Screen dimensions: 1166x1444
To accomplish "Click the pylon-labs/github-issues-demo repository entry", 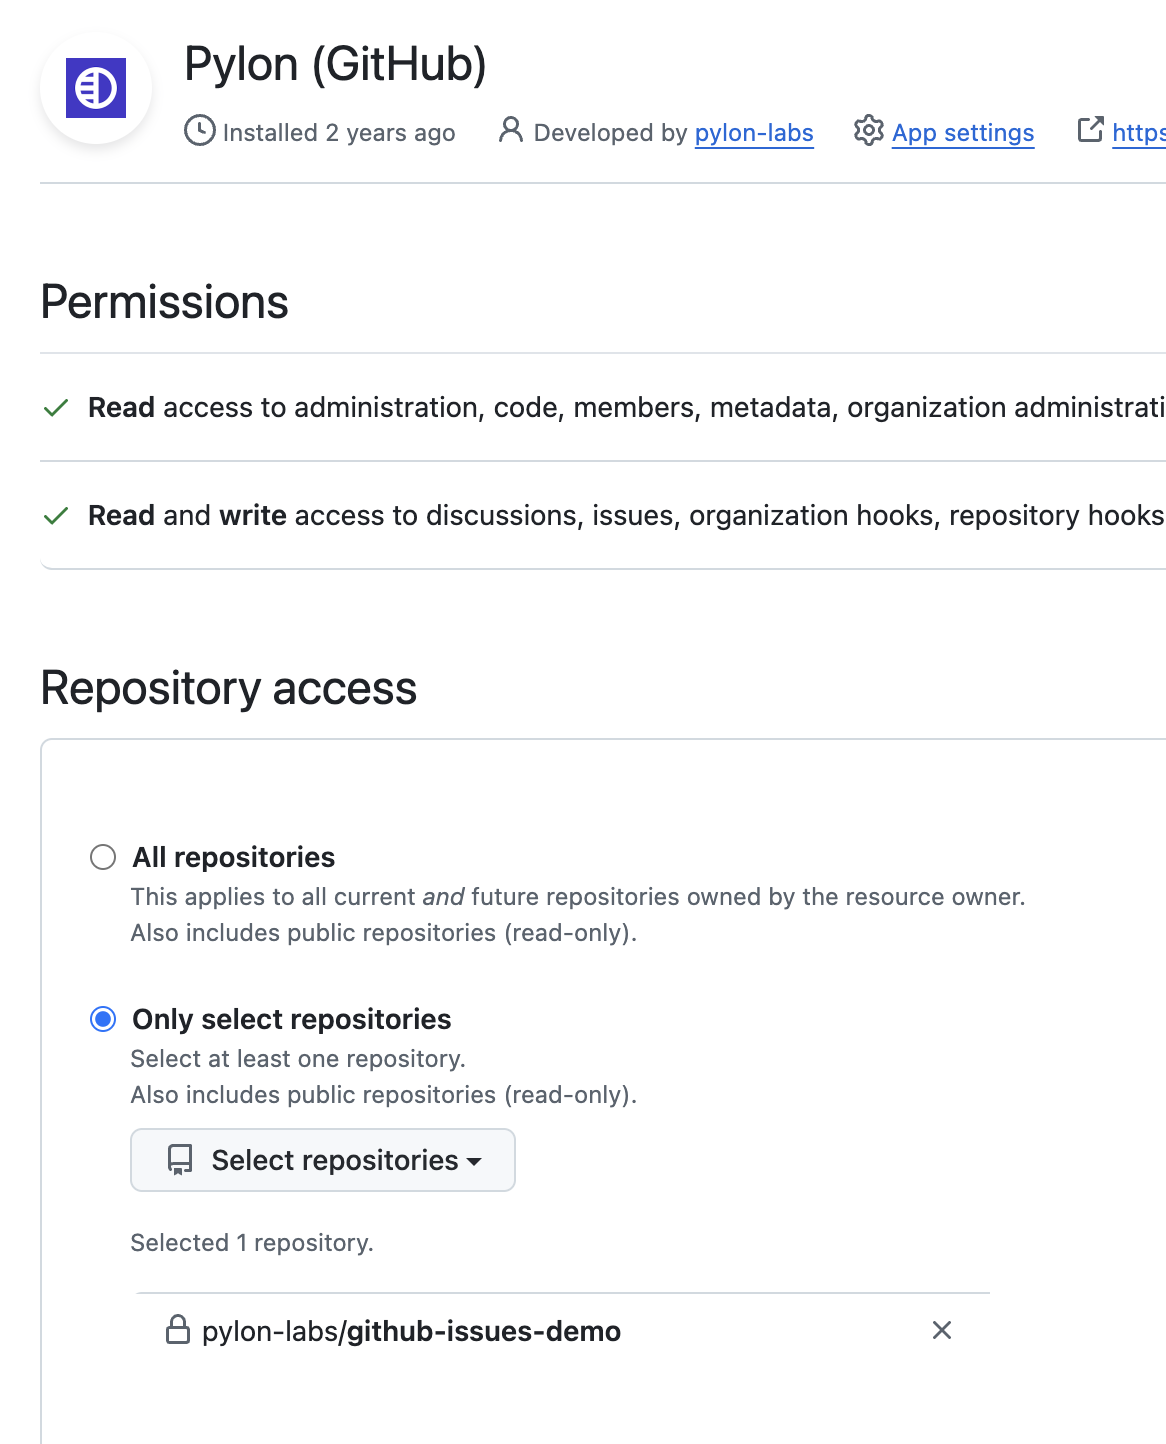I will (x=411, y=1331).
